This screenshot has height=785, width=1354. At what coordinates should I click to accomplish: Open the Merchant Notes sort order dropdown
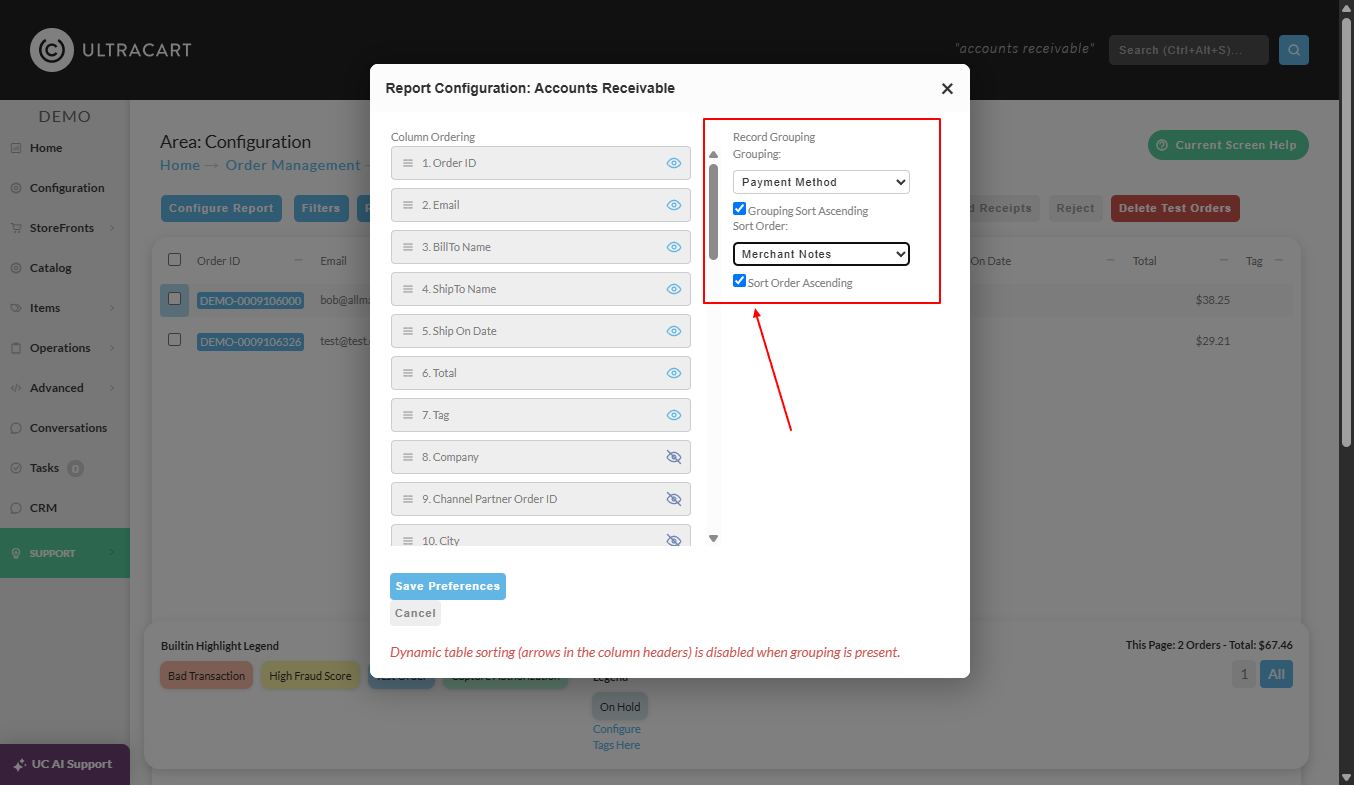tap(821, 254)
